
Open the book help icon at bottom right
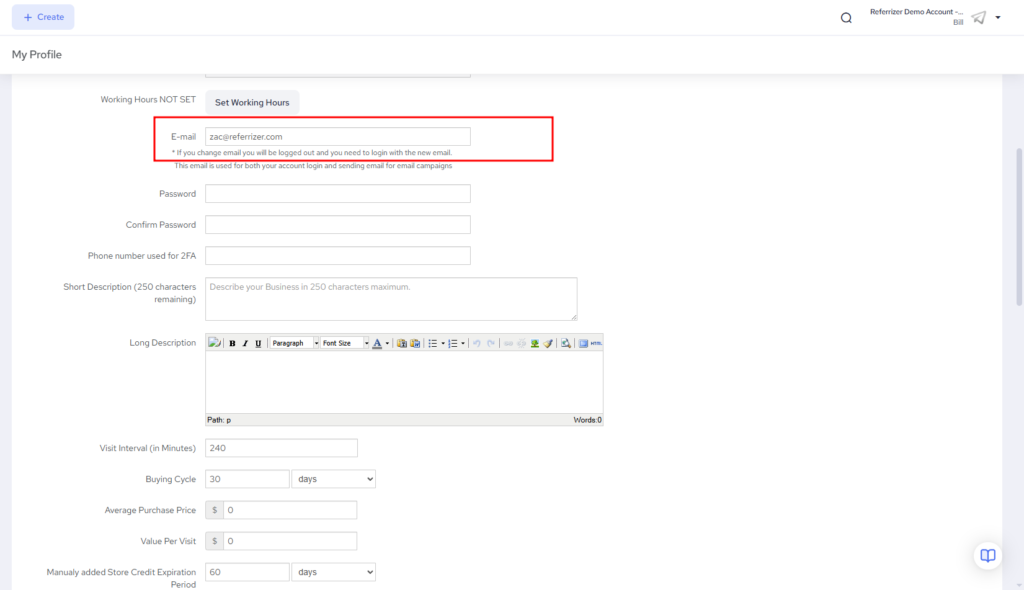[x=987, y=556]
